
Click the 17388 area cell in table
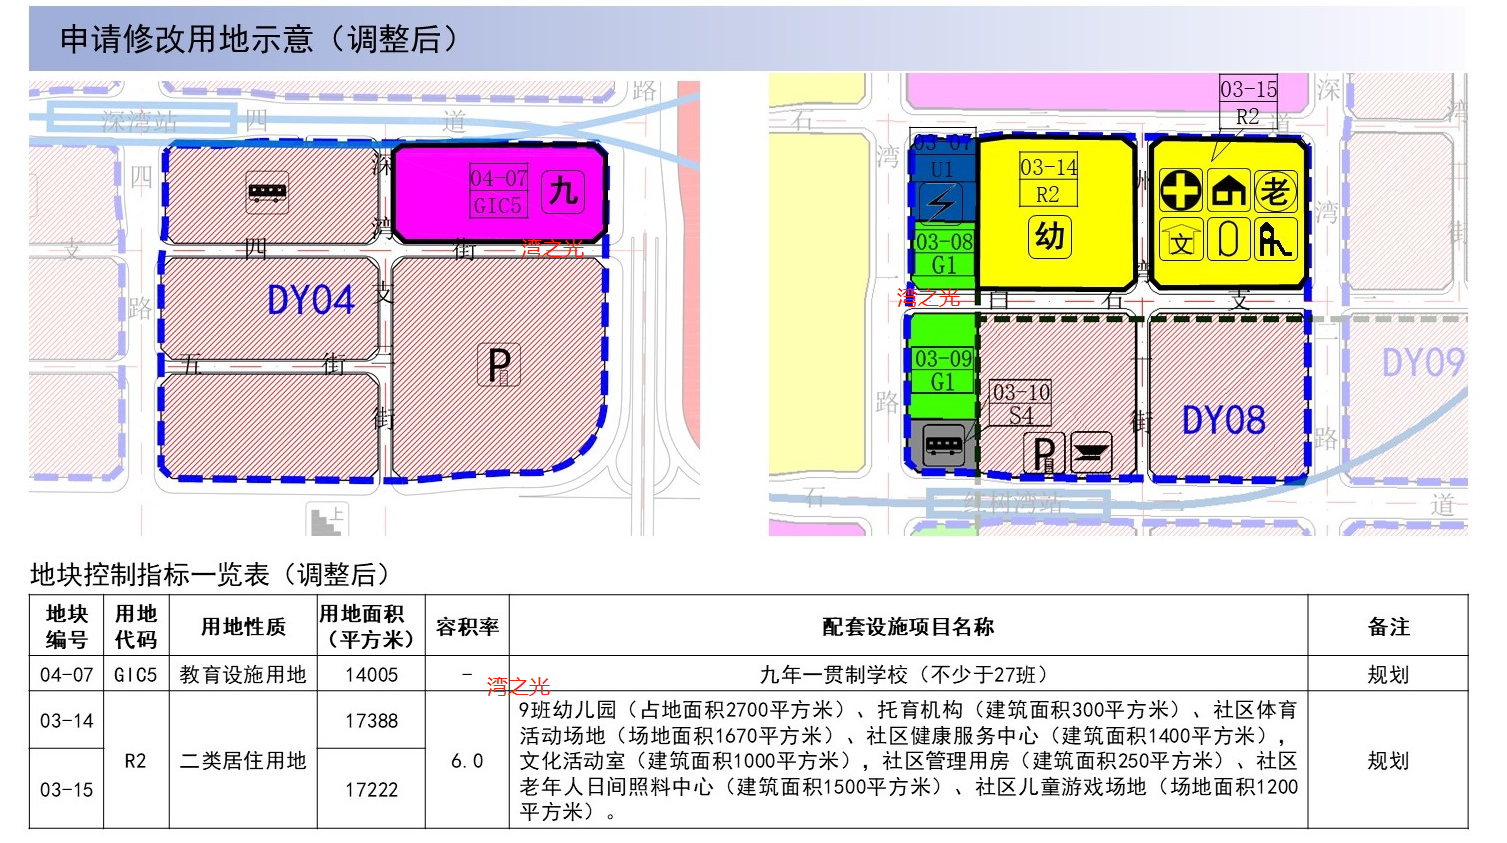click(371, 721)
